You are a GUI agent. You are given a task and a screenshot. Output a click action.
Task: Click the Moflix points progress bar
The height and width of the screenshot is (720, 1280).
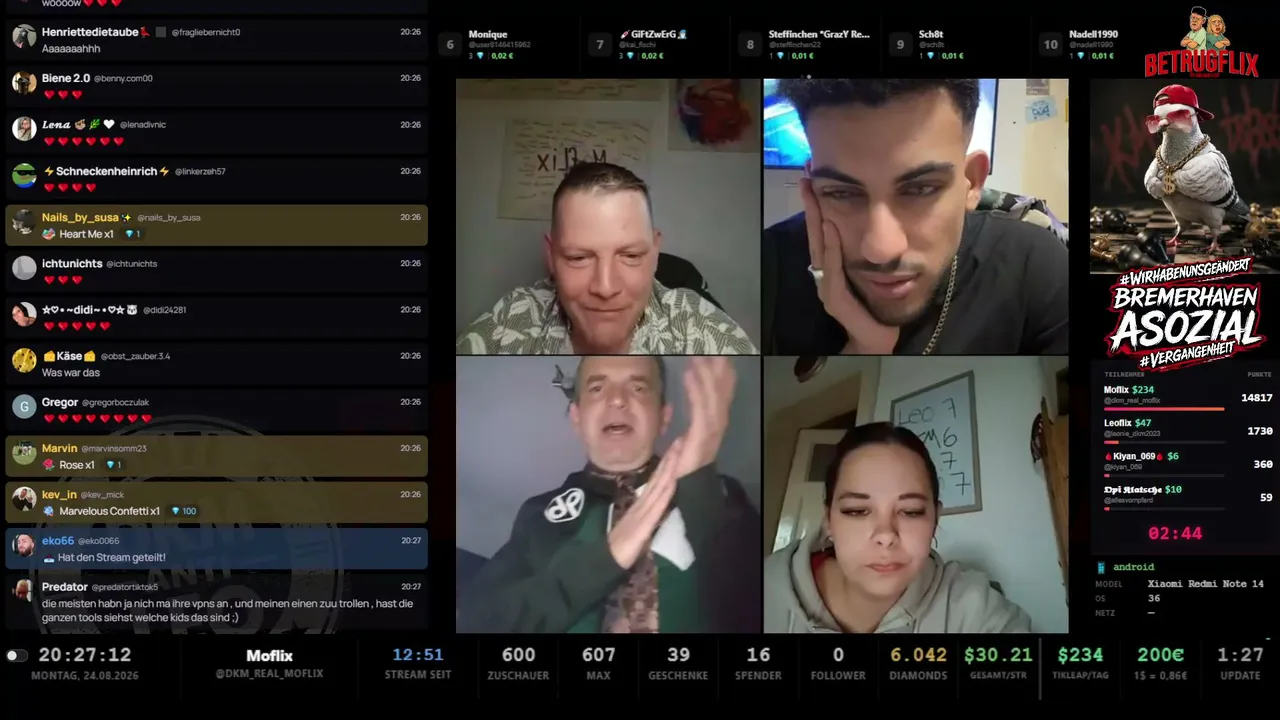coord(1164,408)
